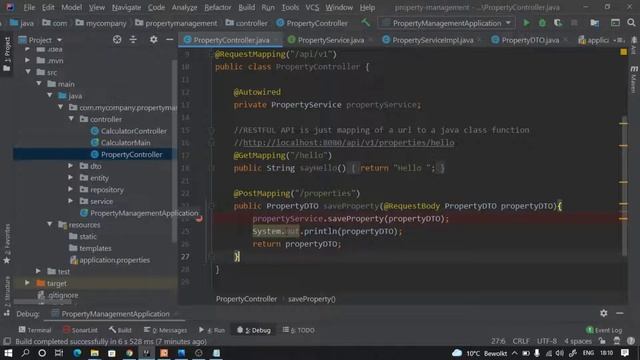Minimize the Debug tool window

(620, 313)
